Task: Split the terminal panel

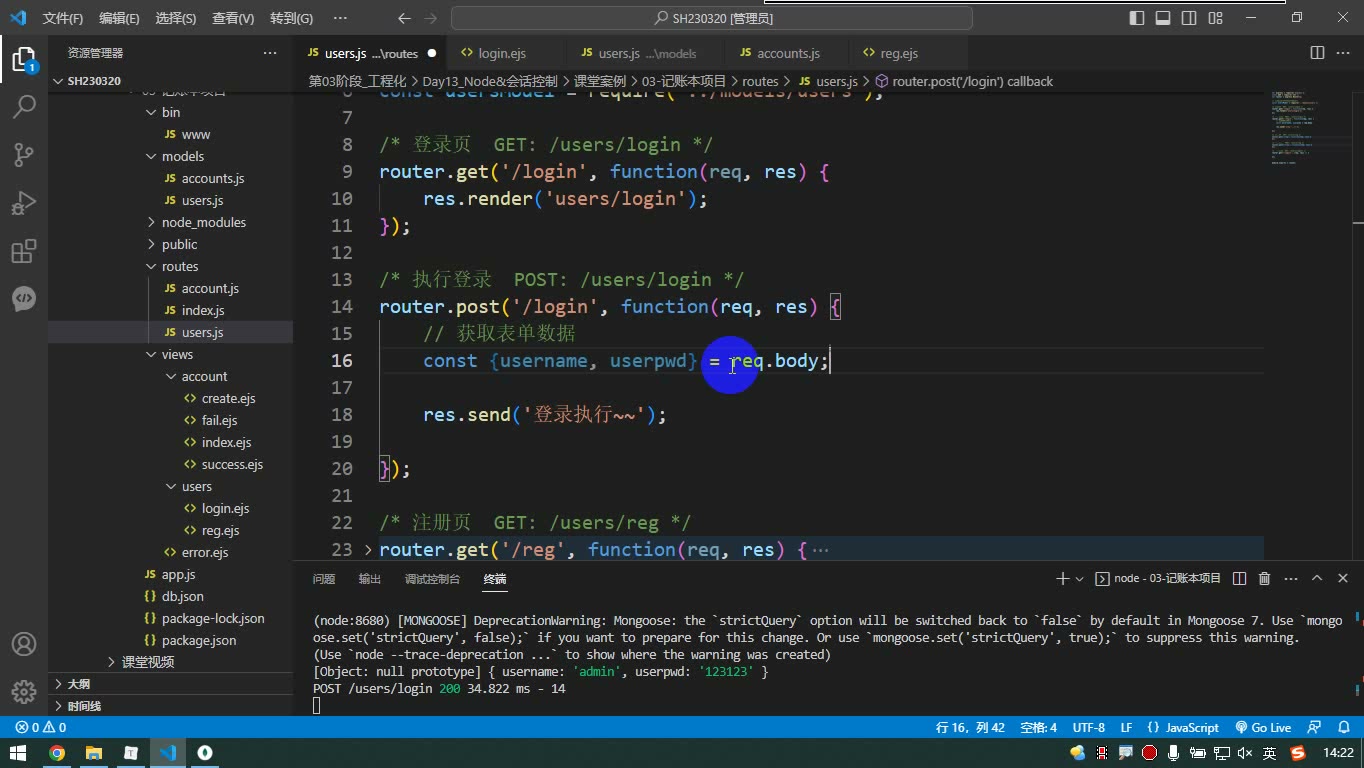Action: 1239,578
